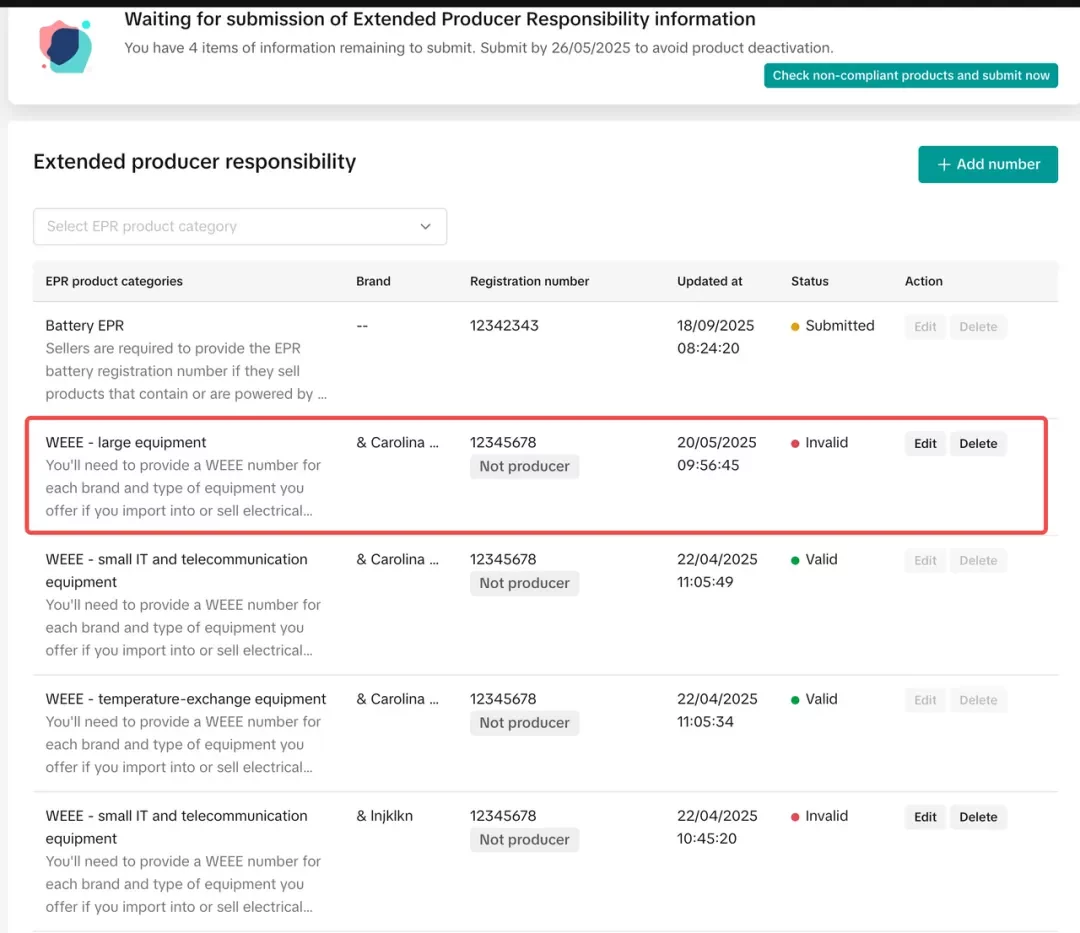Click the Registration number column header
This screenshot has height=933, width=1080.
coord(529,281)
